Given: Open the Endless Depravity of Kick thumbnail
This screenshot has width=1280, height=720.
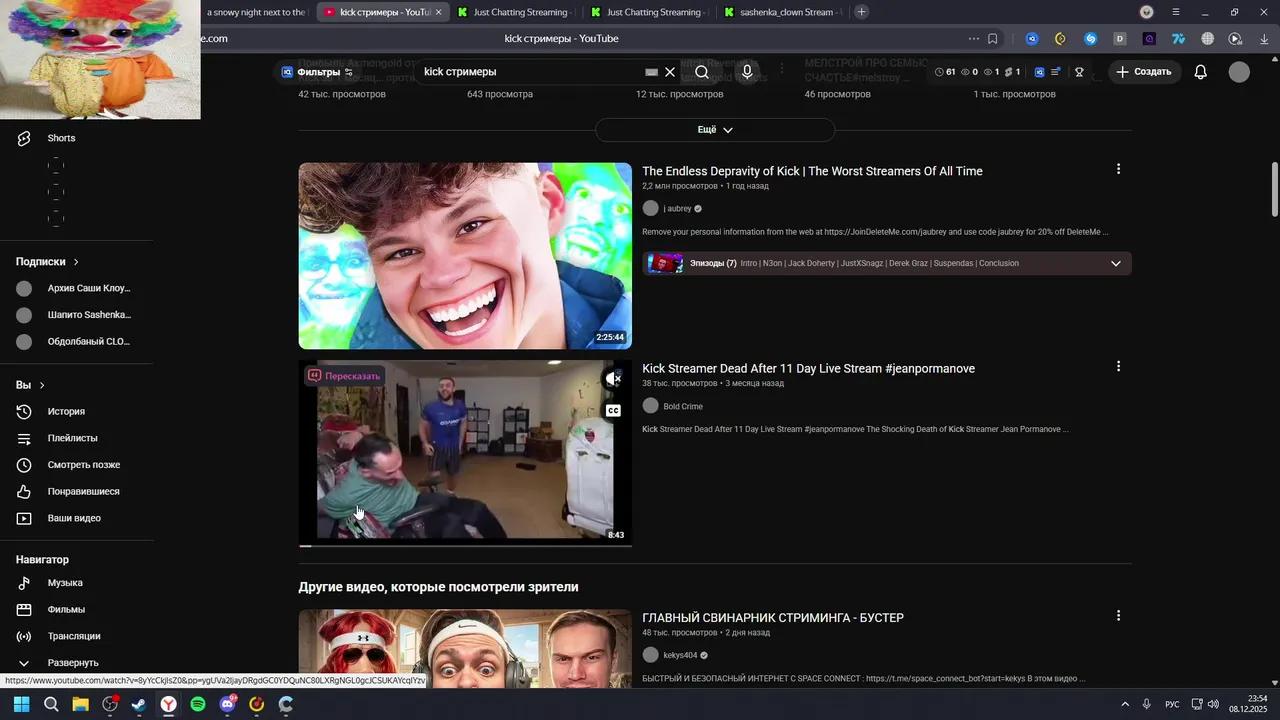Looking at the screenshot, I should pos(465,255).
